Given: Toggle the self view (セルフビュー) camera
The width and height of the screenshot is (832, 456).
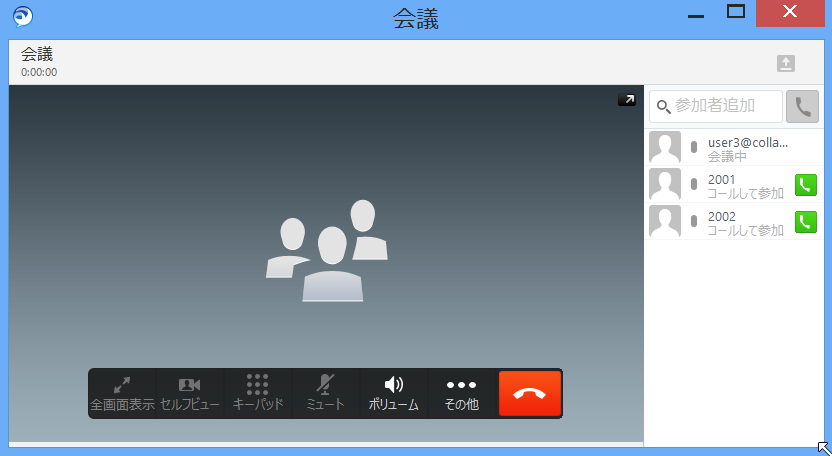Looking at the screenshot, I should (190, 393).
